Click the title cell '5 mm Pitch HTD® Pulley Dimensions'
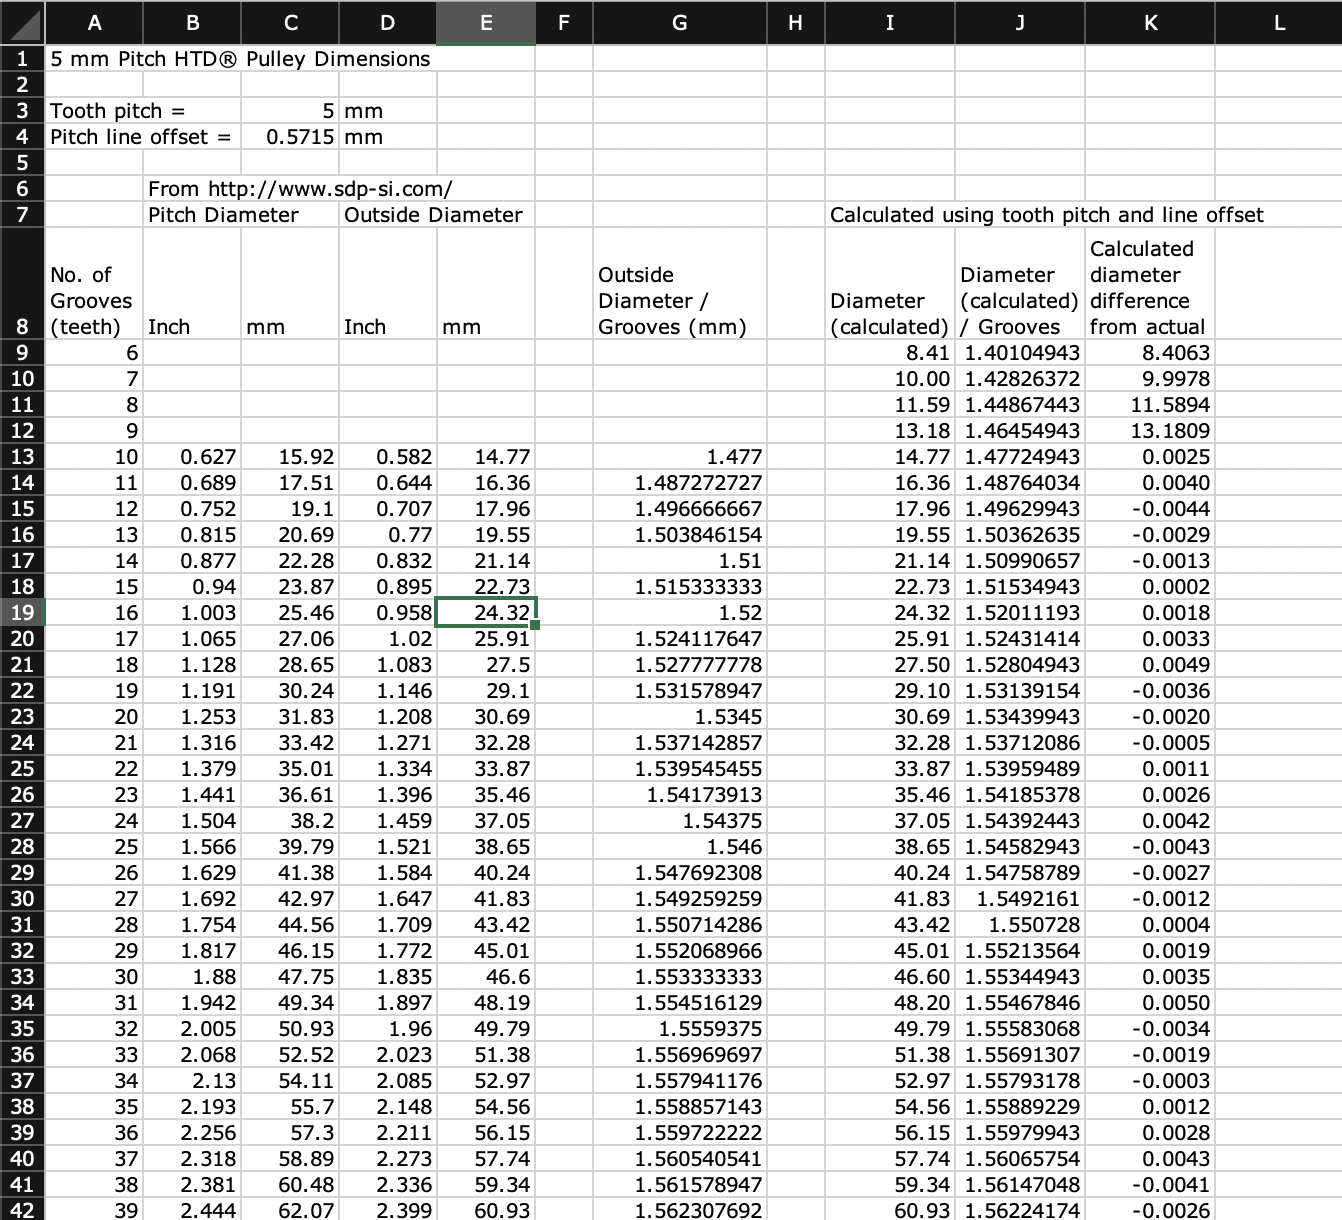Image resolution: width=1342 pixels, height=1220 pixels. (x=240, y=58)
